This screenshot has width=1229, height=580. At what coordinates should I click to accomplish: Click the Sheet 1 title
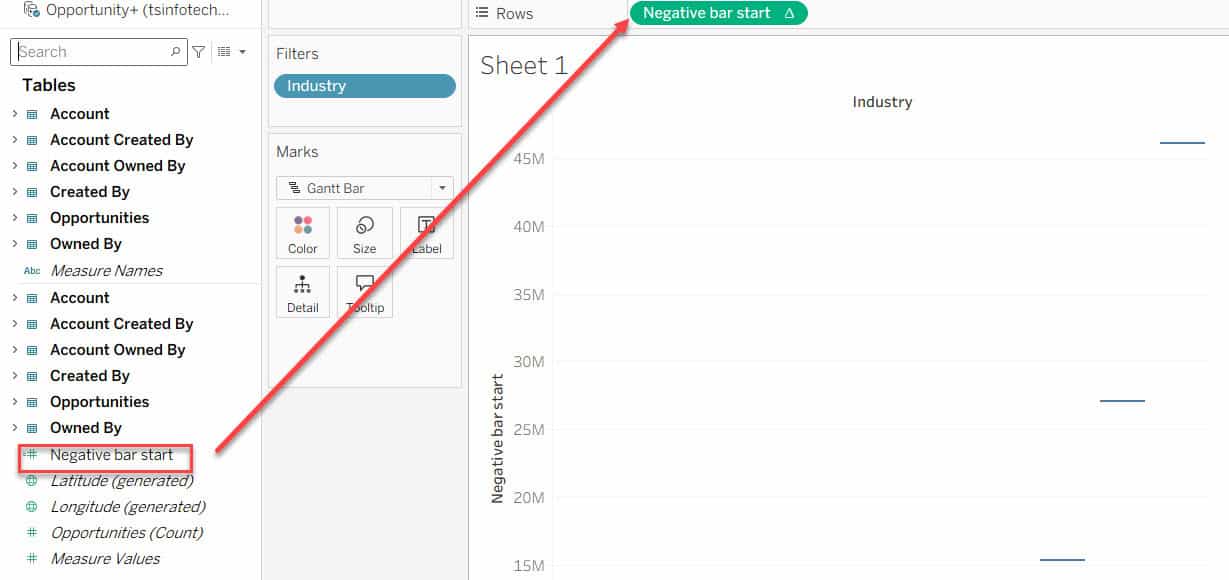point(524,66)
